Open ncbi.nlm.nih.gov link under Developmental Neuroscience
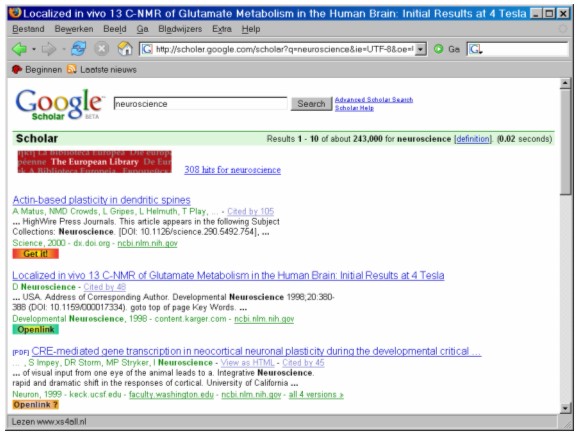580x439 pixels. point(264,319)
